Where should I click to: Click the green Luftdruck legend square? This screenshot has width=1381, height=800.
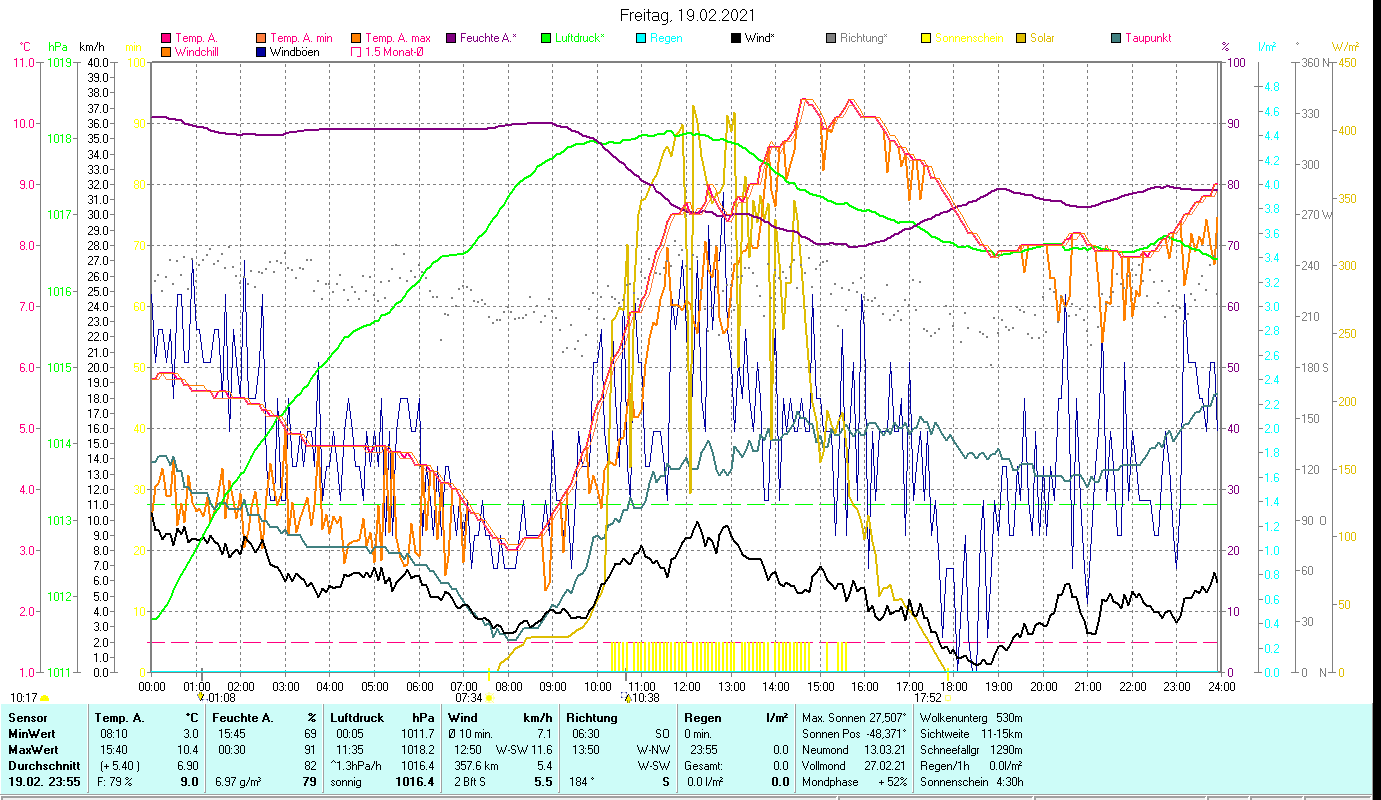tap(545, 38)
